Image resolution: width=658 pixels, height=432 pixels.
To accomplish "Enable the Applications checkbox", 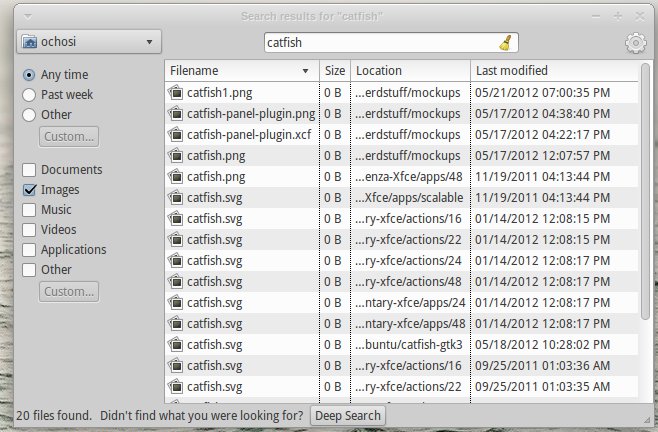I will (29, 250).
